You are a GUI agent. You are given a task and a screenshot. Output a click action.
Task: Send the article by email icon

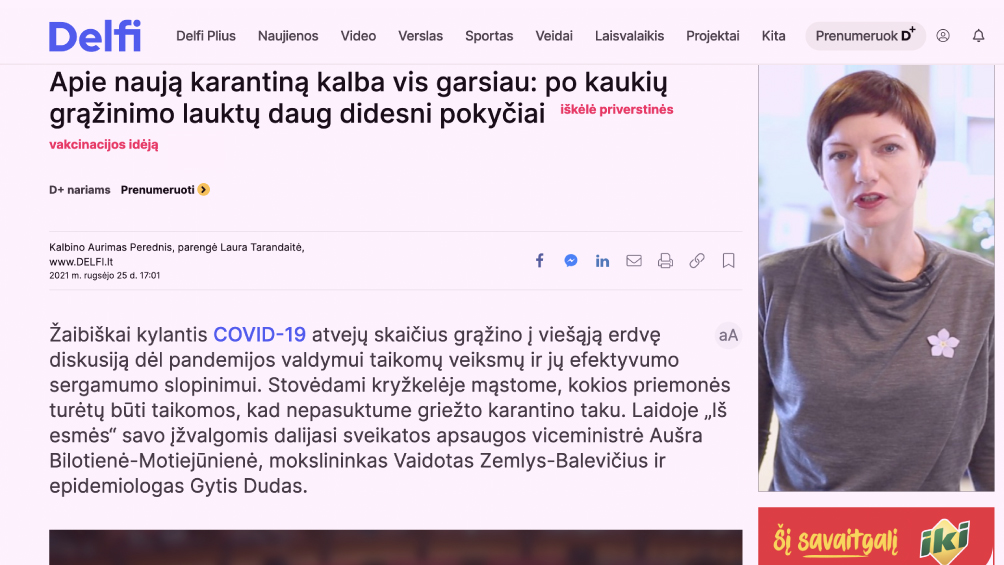pyautogui.click(x=634, y=261)
